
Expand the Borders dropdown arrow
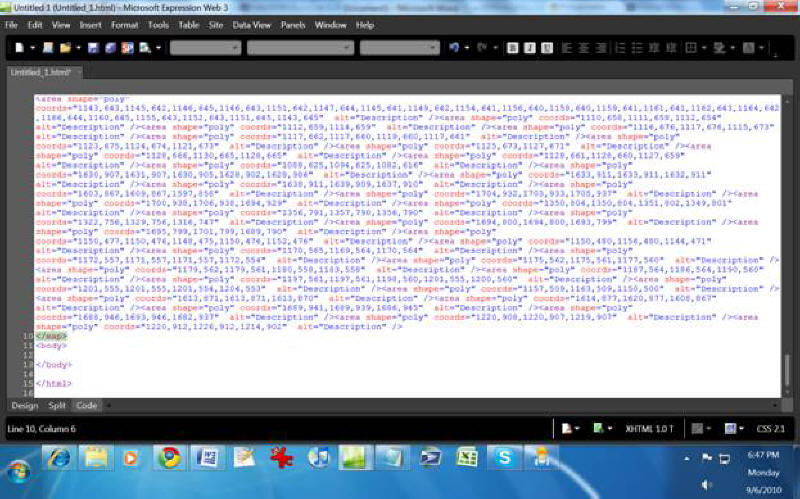(x=704, y=48)
